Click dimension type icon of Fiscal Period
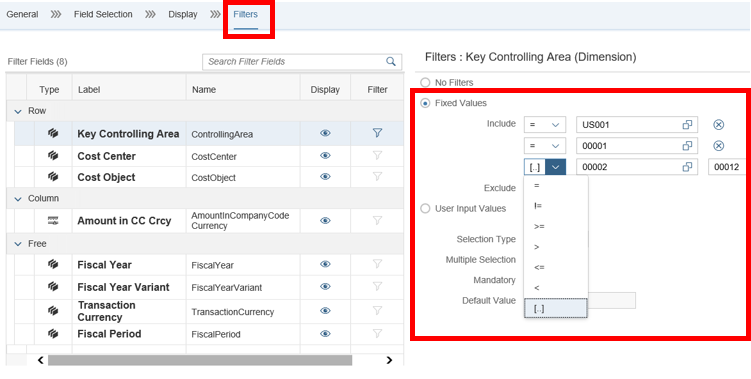 coord(53,333)
